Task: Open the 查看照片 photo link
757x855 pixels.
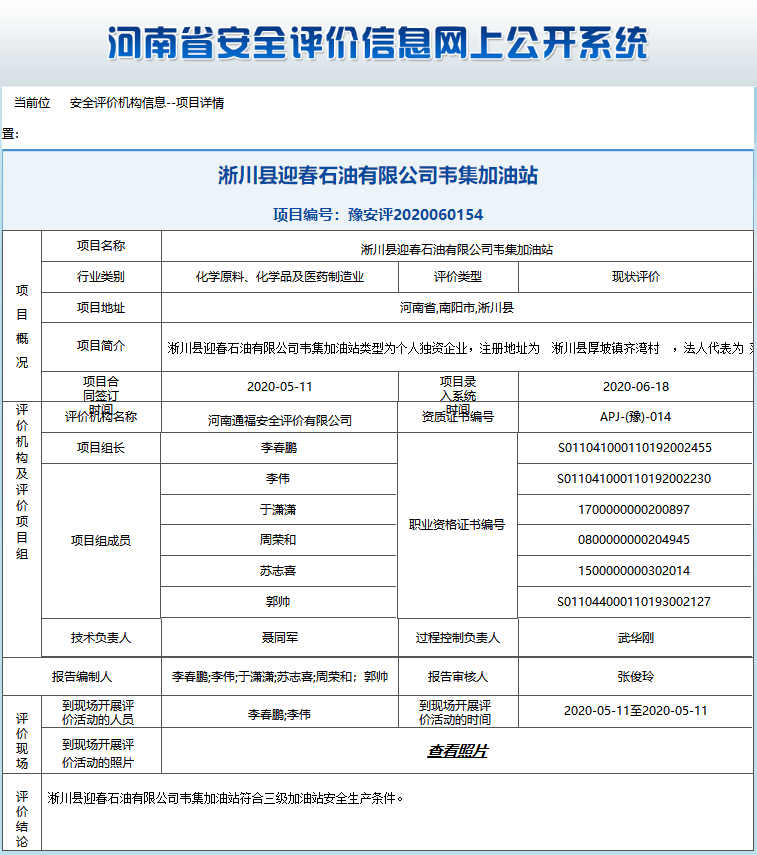Action: [457, 751]
